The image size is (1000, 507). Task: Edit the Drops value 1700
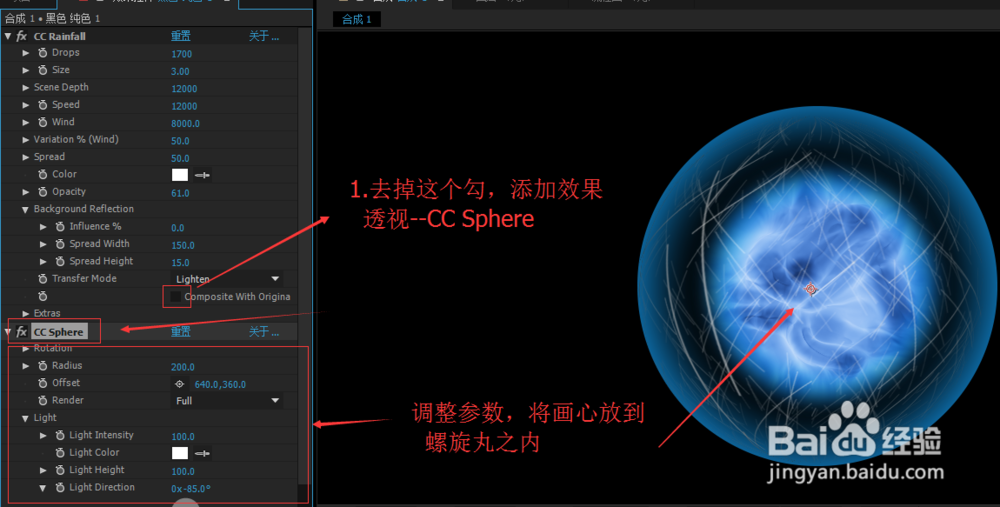[181, 54]
